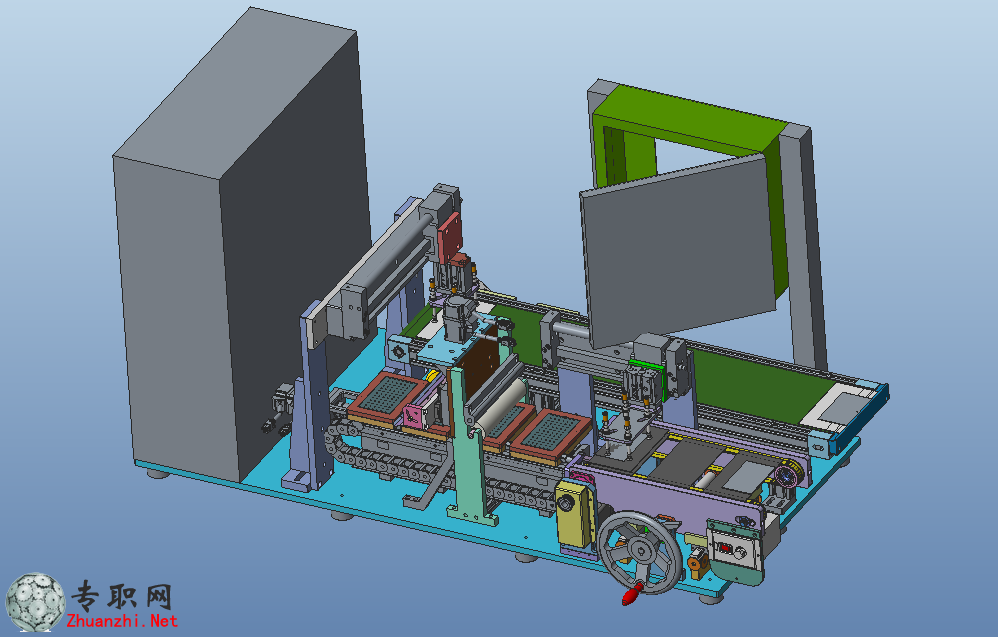The height and width of the screenshot is (637, 998).
Task: Click the 专职网 Chinese watermark text
Action: click(122, 596)
